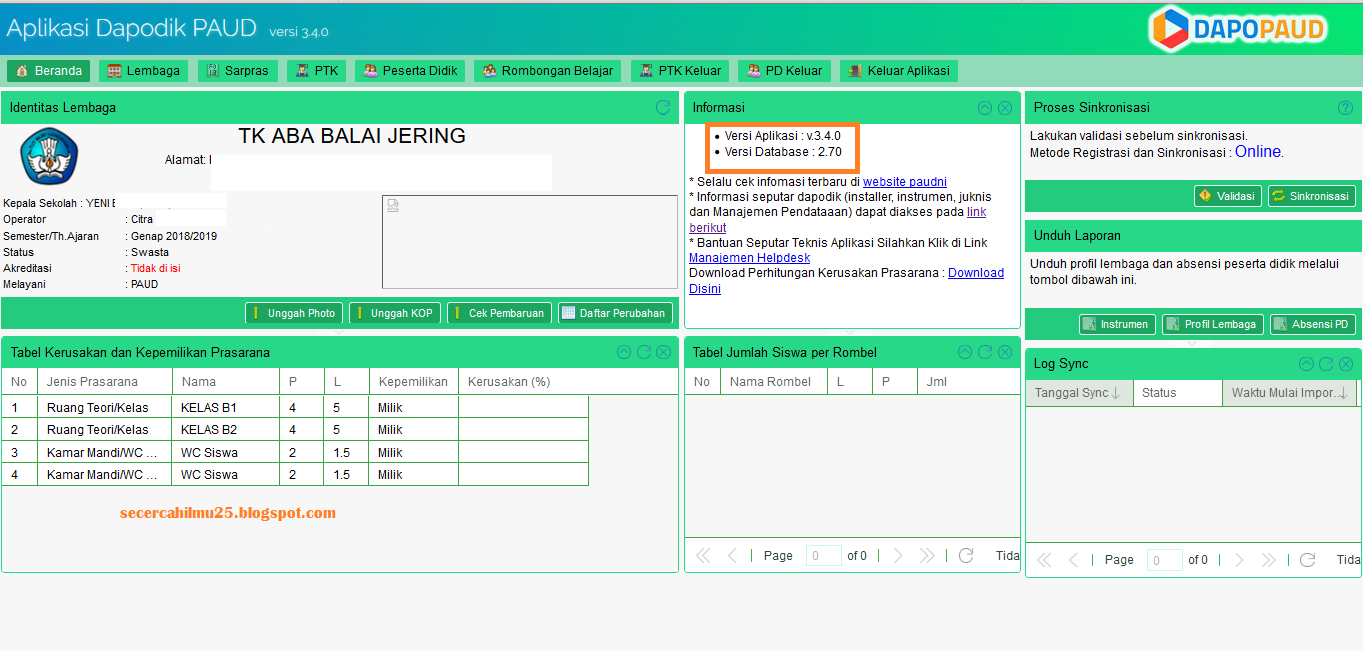
Task: Refresh the Tabel Jumlah Siswa per Rombel header
Action: pos(985,352)
